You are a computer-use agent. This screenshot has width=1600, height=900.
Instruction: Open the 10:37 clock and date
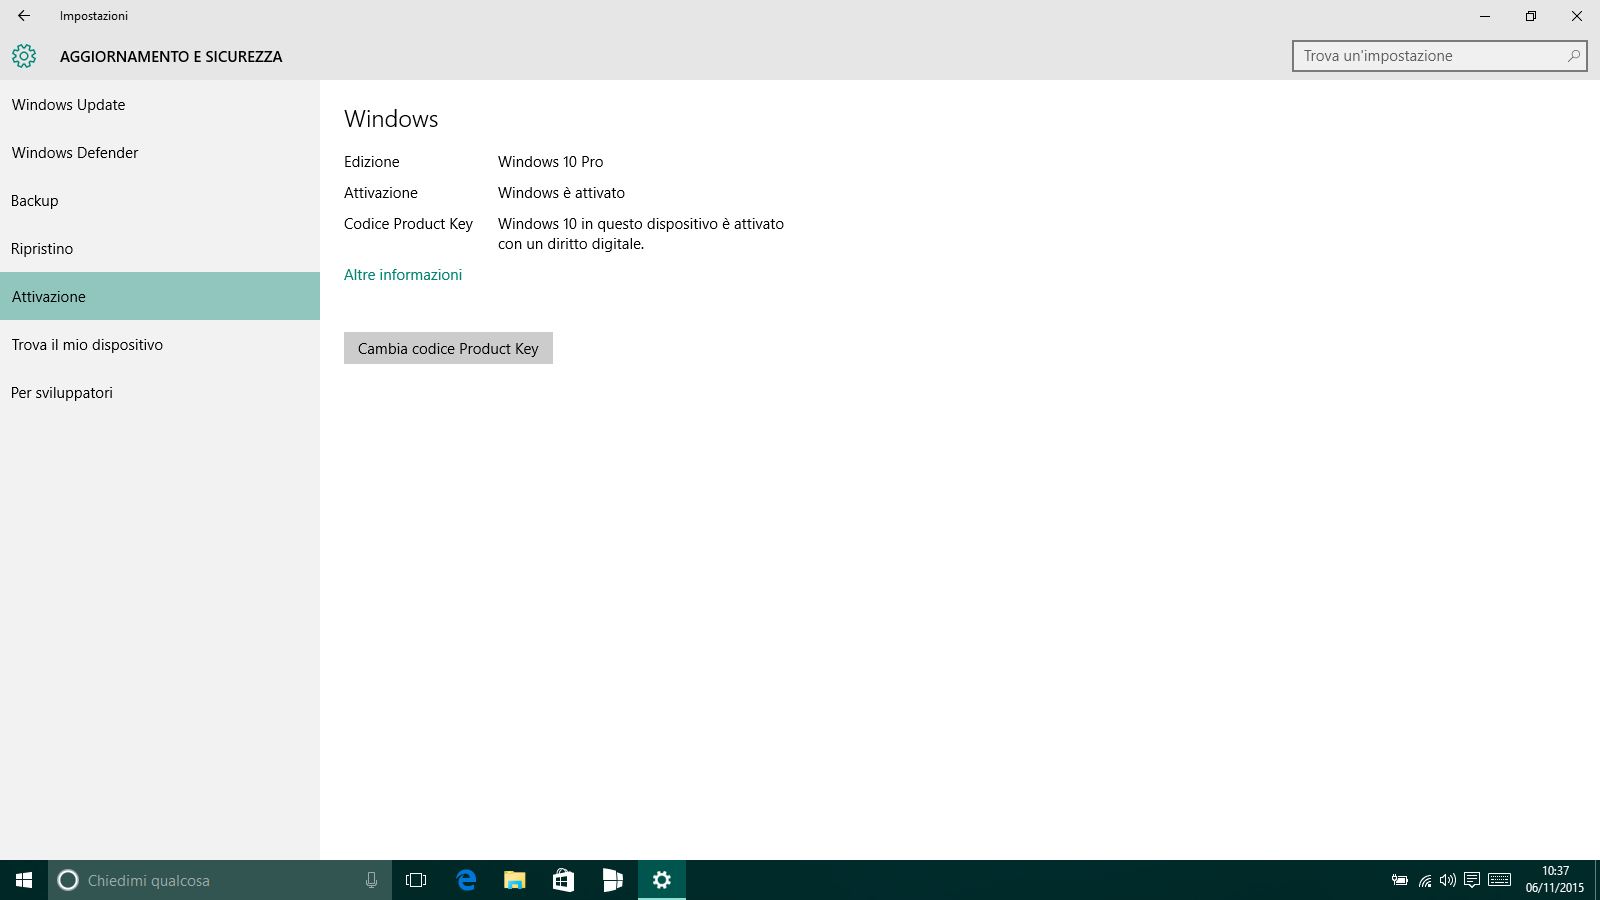1555,880
